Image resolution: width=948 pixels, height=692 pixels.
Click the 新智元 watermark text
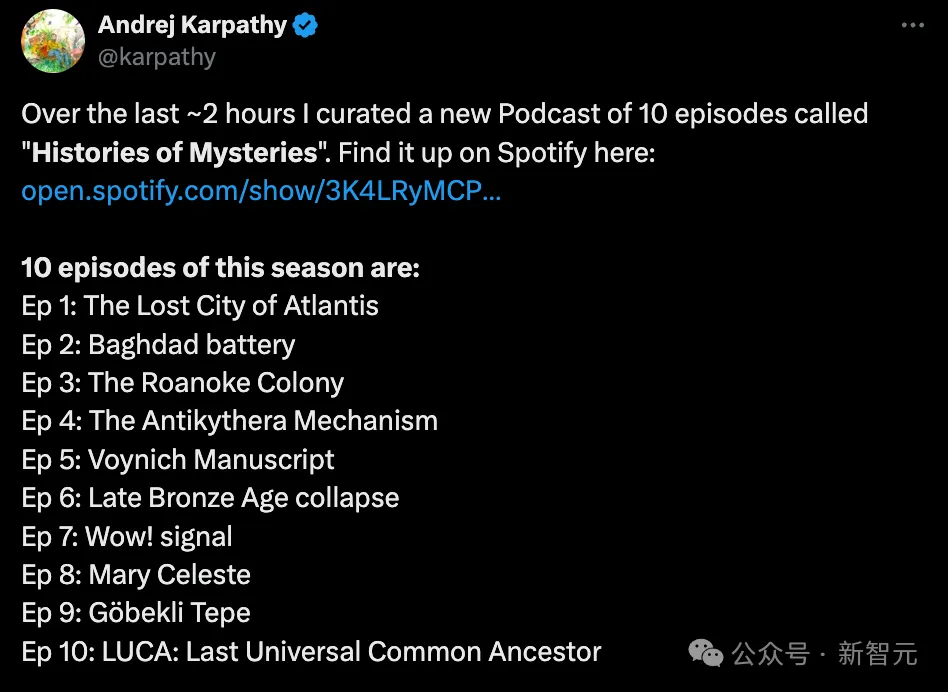click(x=878, y=654)
